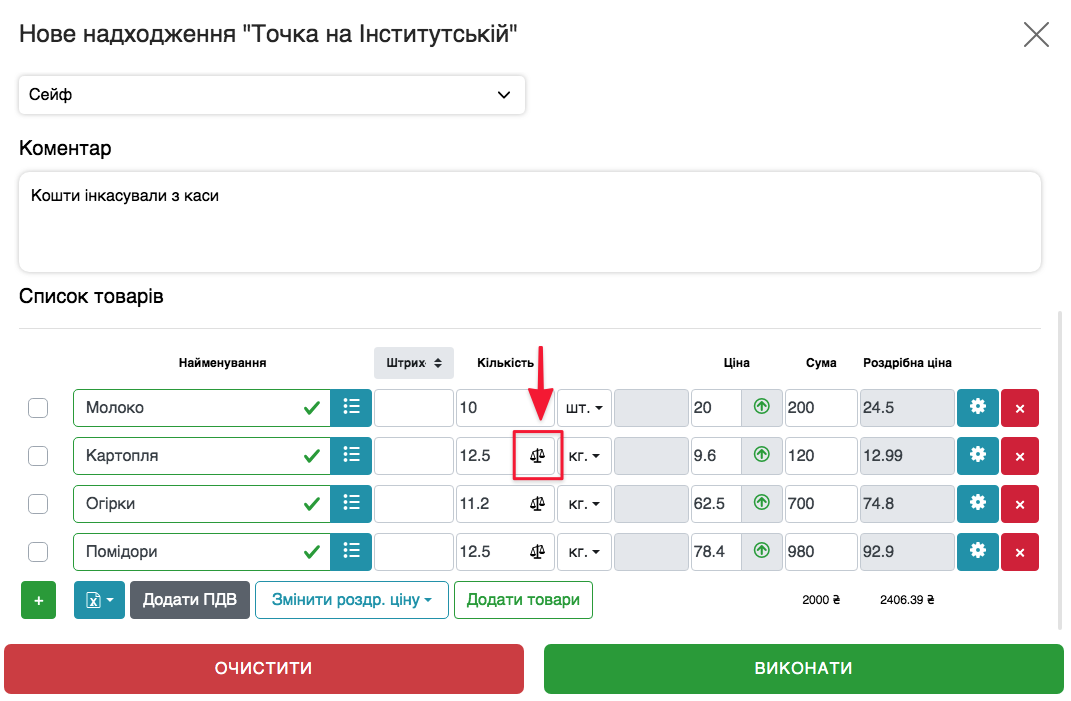Click the scales icon in Картопля row
Screen dimensions: 1071x701
pyautogui.click(x=538, y=456)
